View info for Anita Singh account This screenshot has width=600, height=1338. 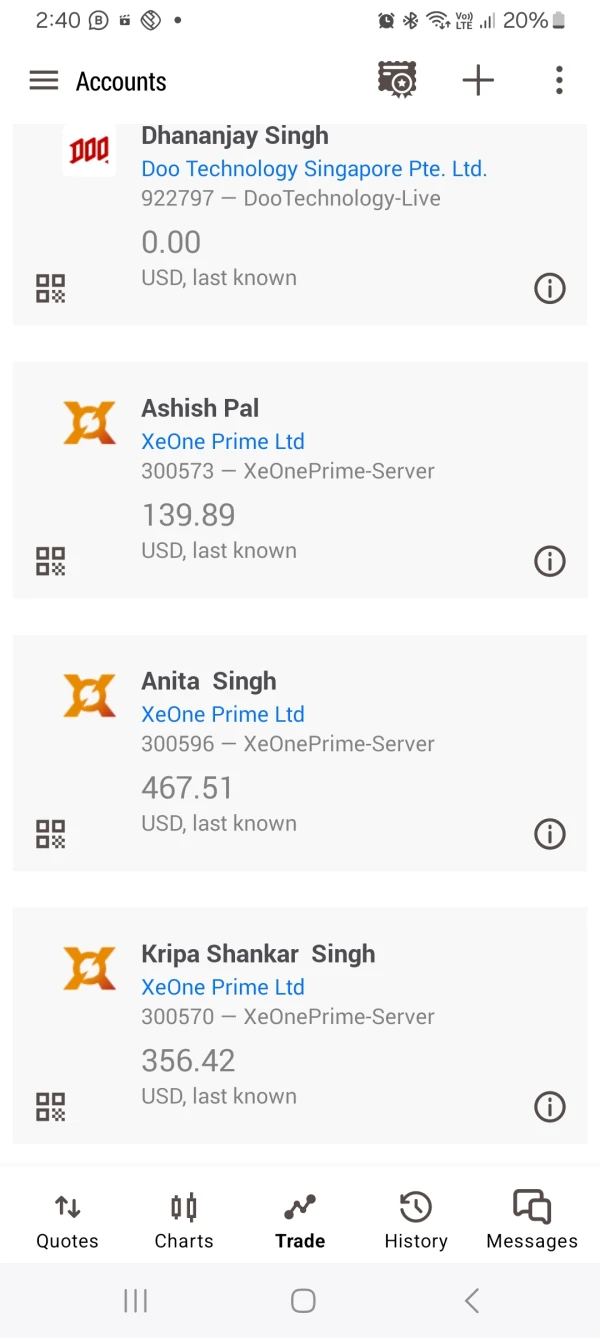549,834
